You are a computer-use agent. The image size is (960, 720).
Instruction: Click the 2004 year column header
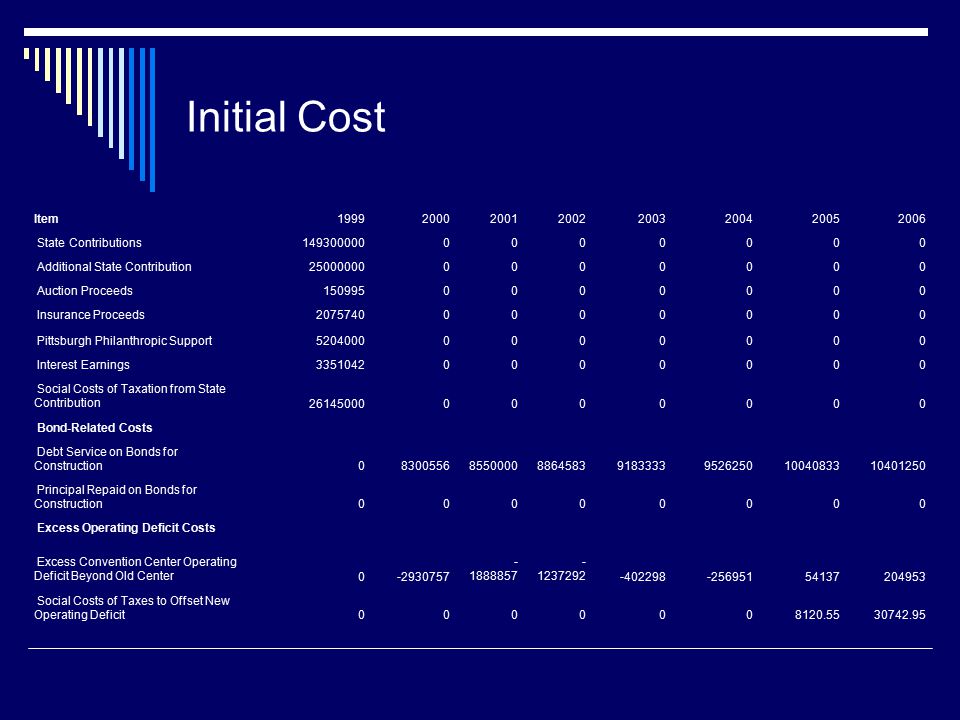coord(738,219)
